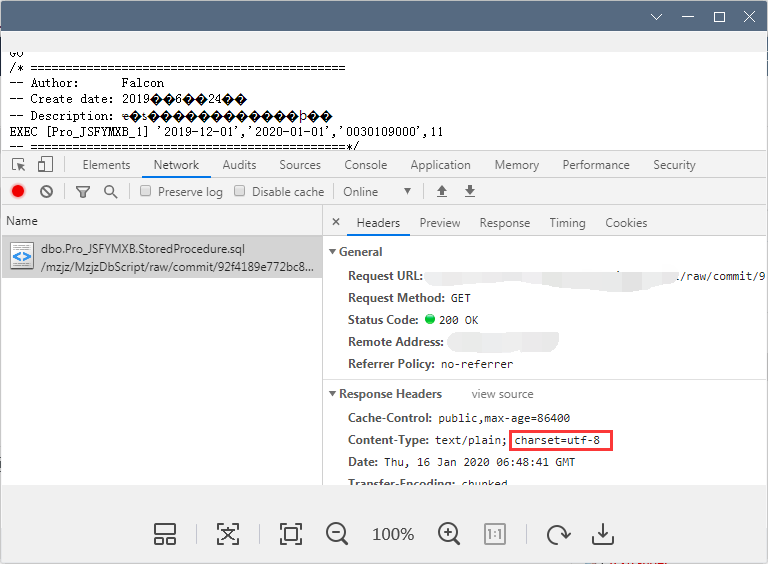Close the request details pane

tap(336, 222)
